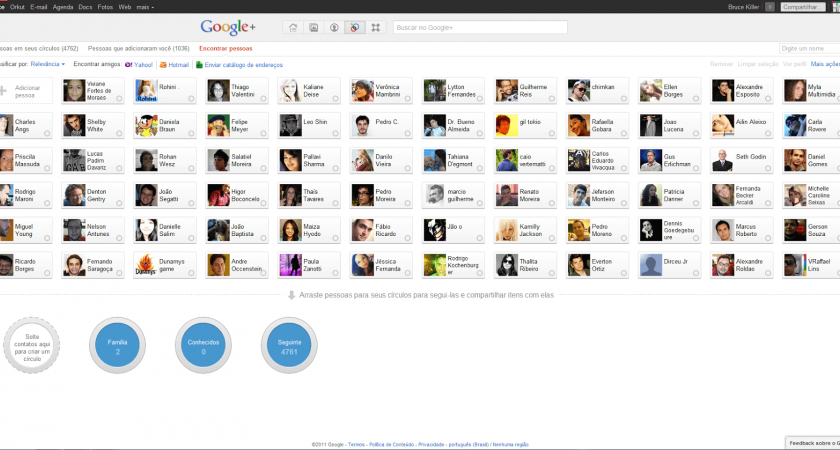The width and height of the screenshot is (840, 450).
Task: Click Política de Conteúdo footer link
Action: (392, 445)
